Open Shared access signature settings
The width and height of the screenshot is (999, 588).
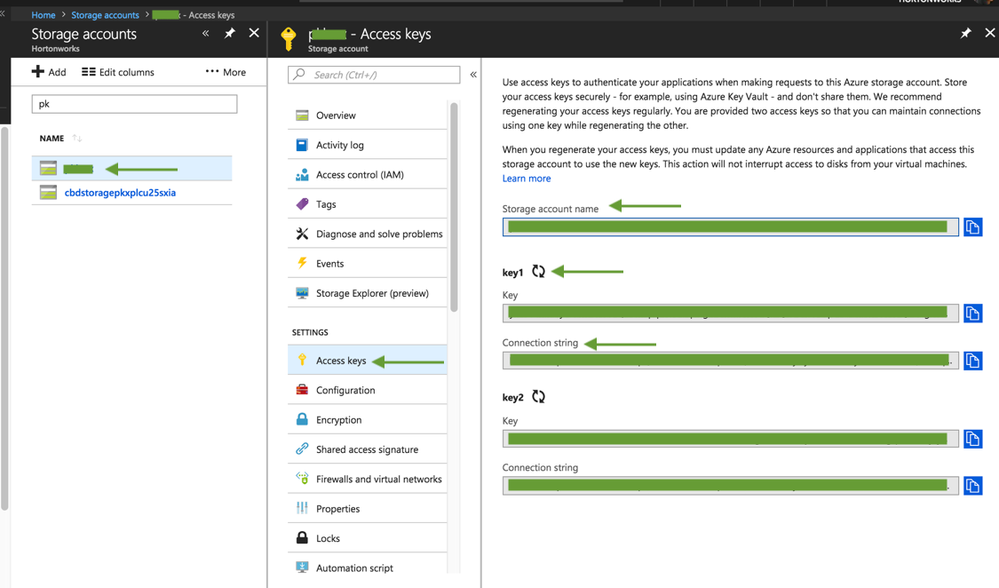[367, 450]
